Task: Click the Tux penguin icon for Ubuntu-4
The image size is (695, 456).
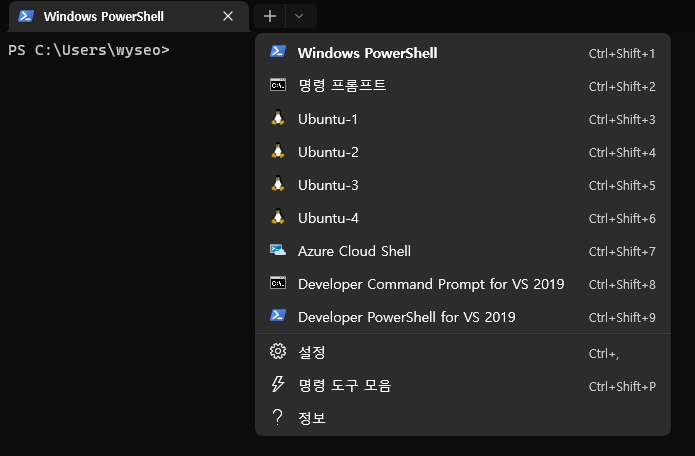Action: (x=278, y=217)
